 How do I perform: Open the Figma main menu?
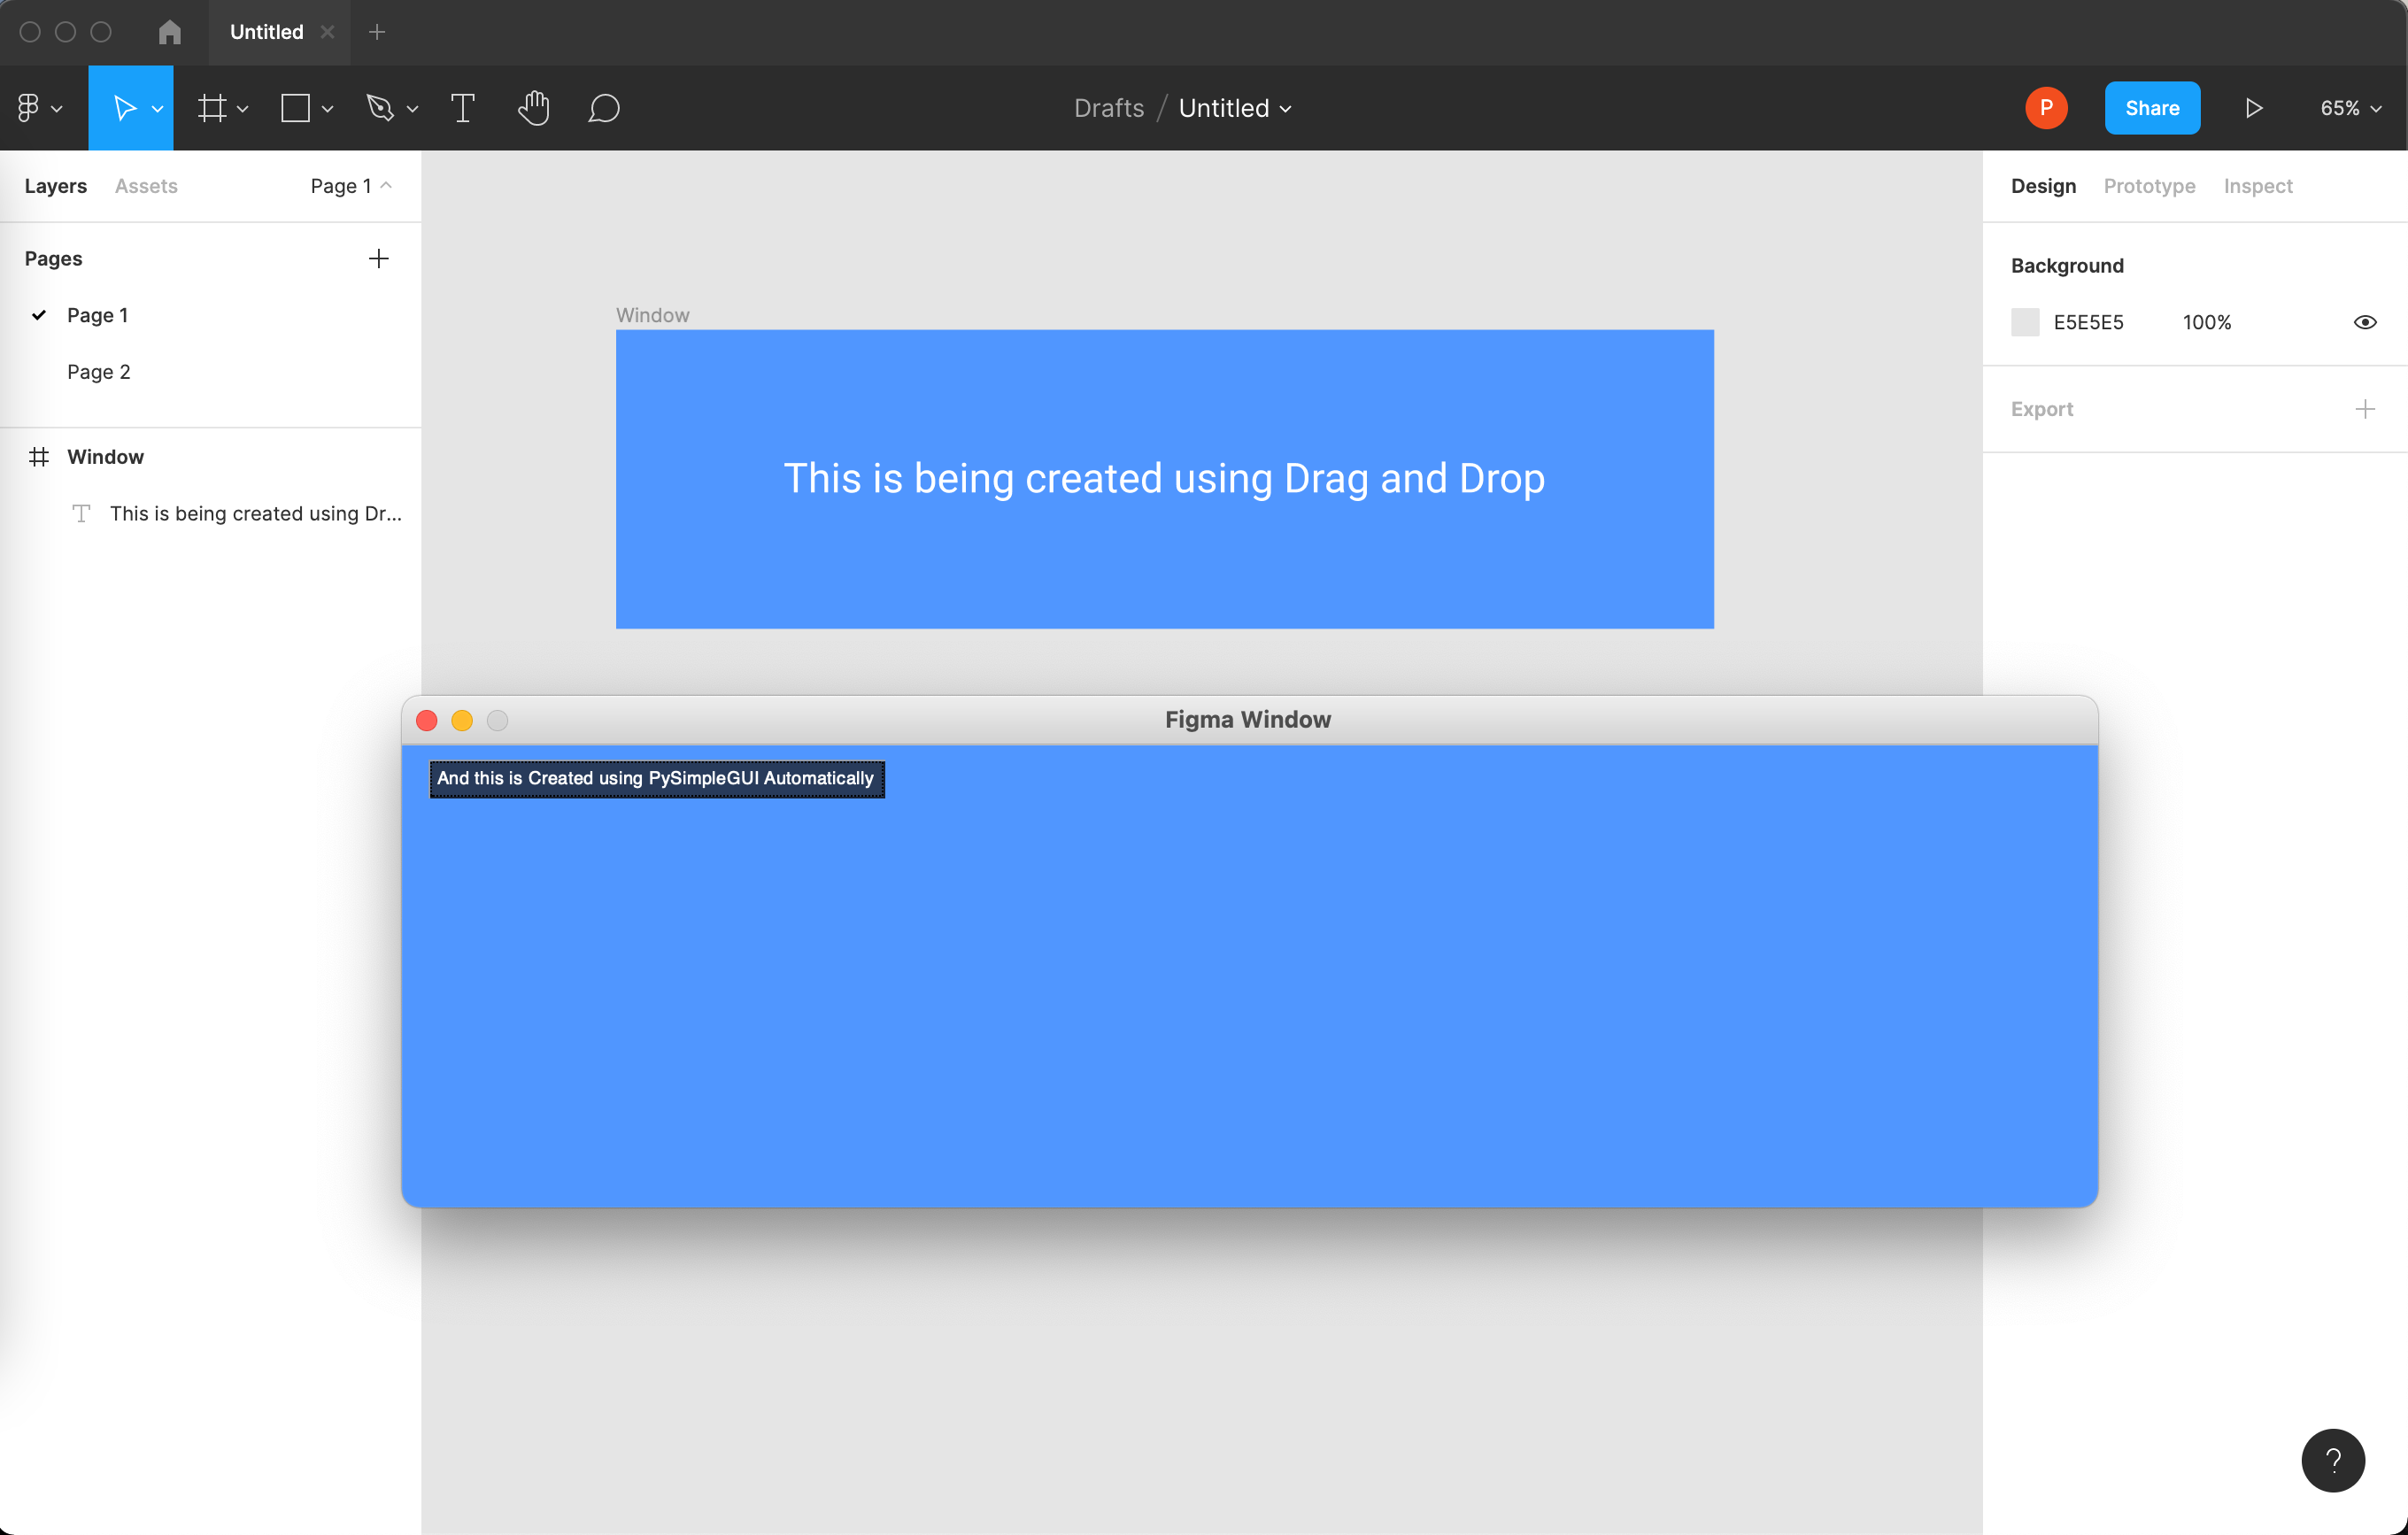pos(31,107)
